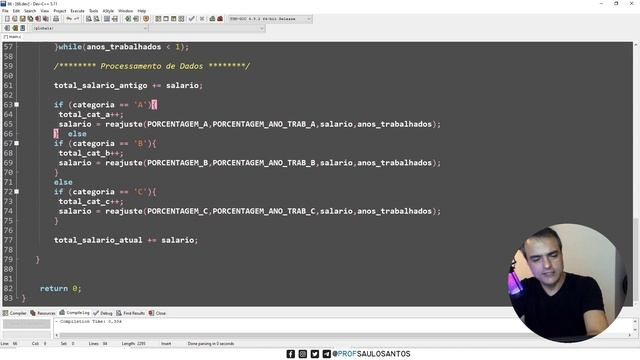This screenshot has width=640, height=360.
Task: Collapse the code fold at line 72
Action: click(x=17, y=192)
